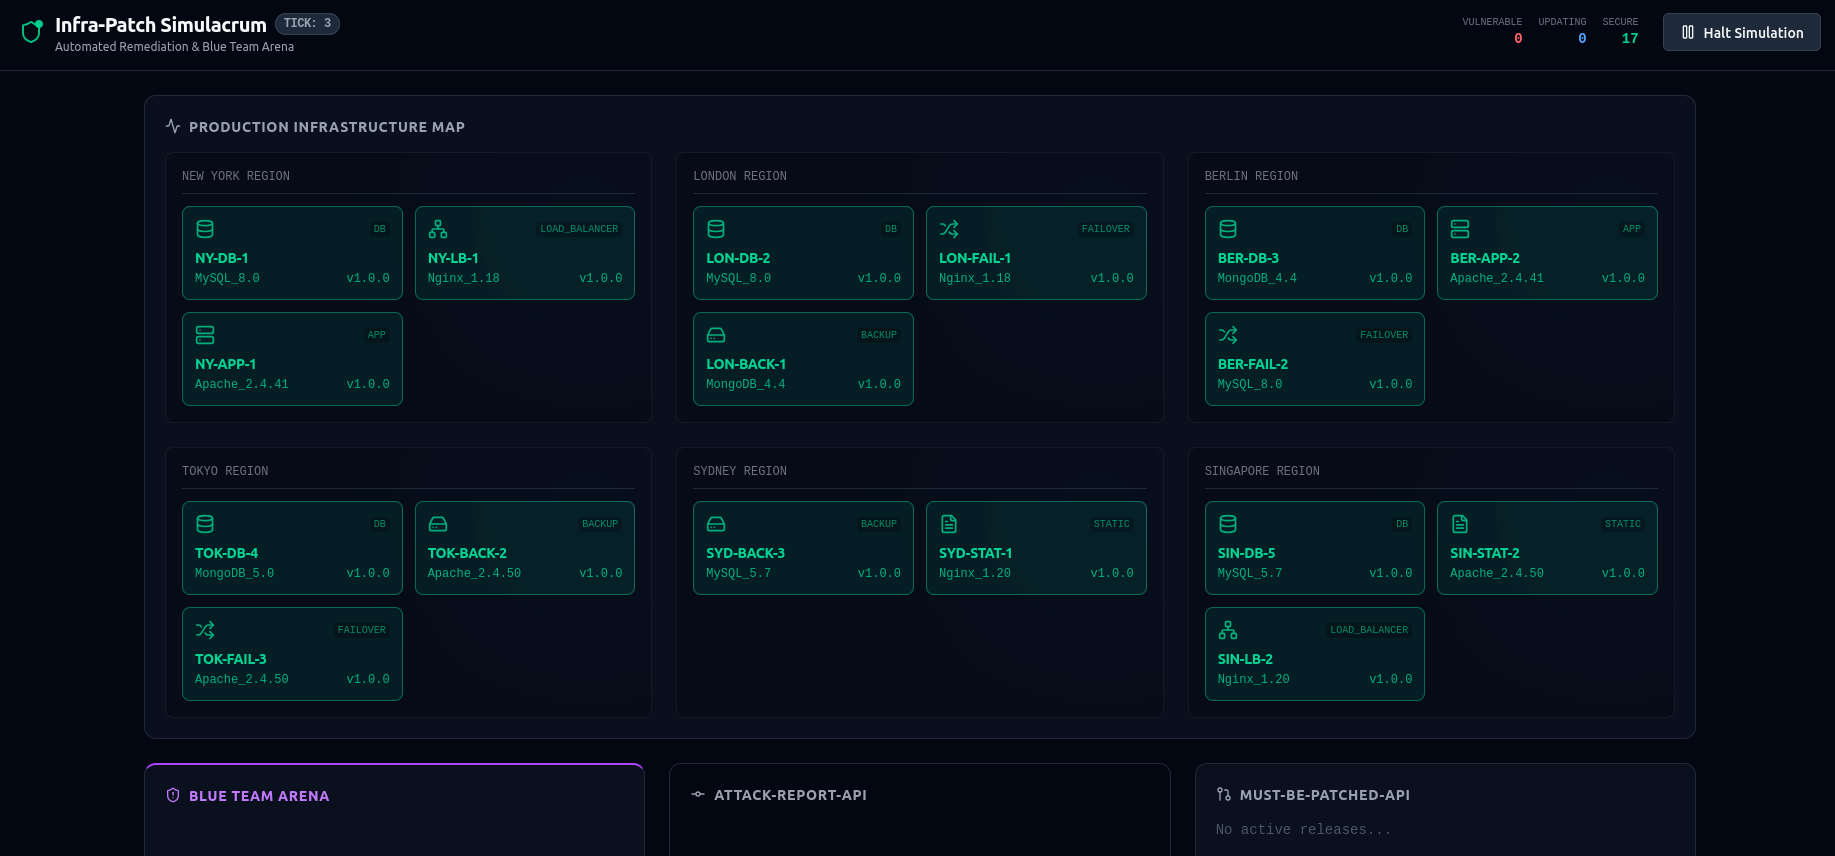Click the pull-request icon beside MUST-BE-PATCHED-API
The height and width of the screenshot is (856, 1835).
(1224, 794)
